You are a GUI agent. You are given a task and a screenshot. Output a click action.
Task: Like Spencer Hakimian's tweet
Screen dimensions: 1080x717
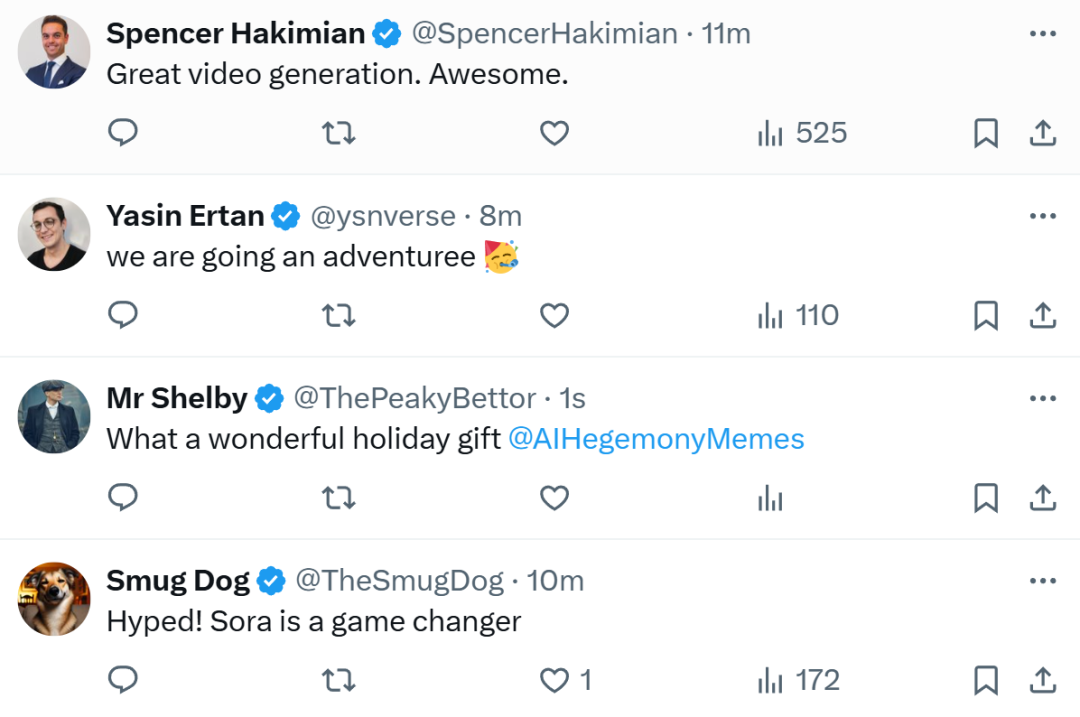pos(554,133)
